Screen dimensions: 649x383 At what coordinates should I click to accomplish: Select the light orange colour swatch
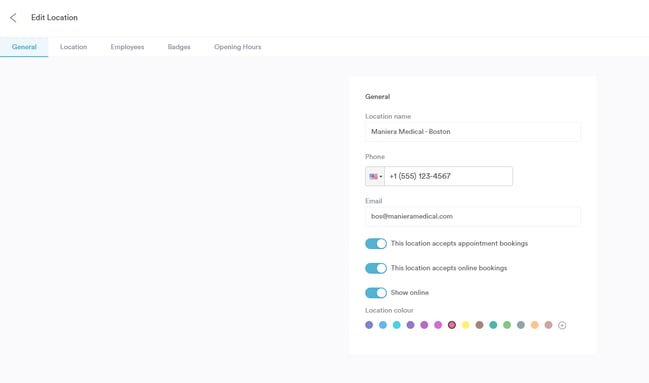(535, 325)
